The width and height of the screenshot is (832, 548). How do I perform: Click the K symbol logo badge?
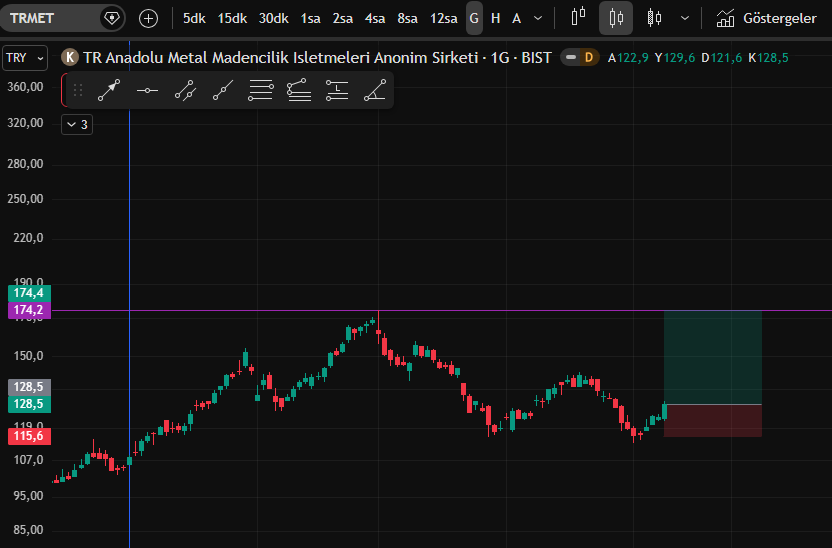point(70,57)
